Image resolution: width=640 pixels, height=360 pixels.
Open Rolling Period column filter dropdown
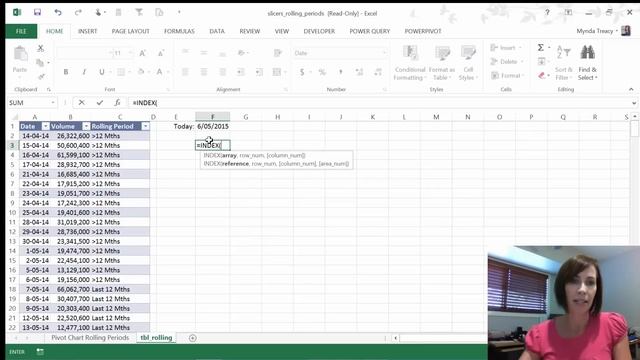point(145,126)
